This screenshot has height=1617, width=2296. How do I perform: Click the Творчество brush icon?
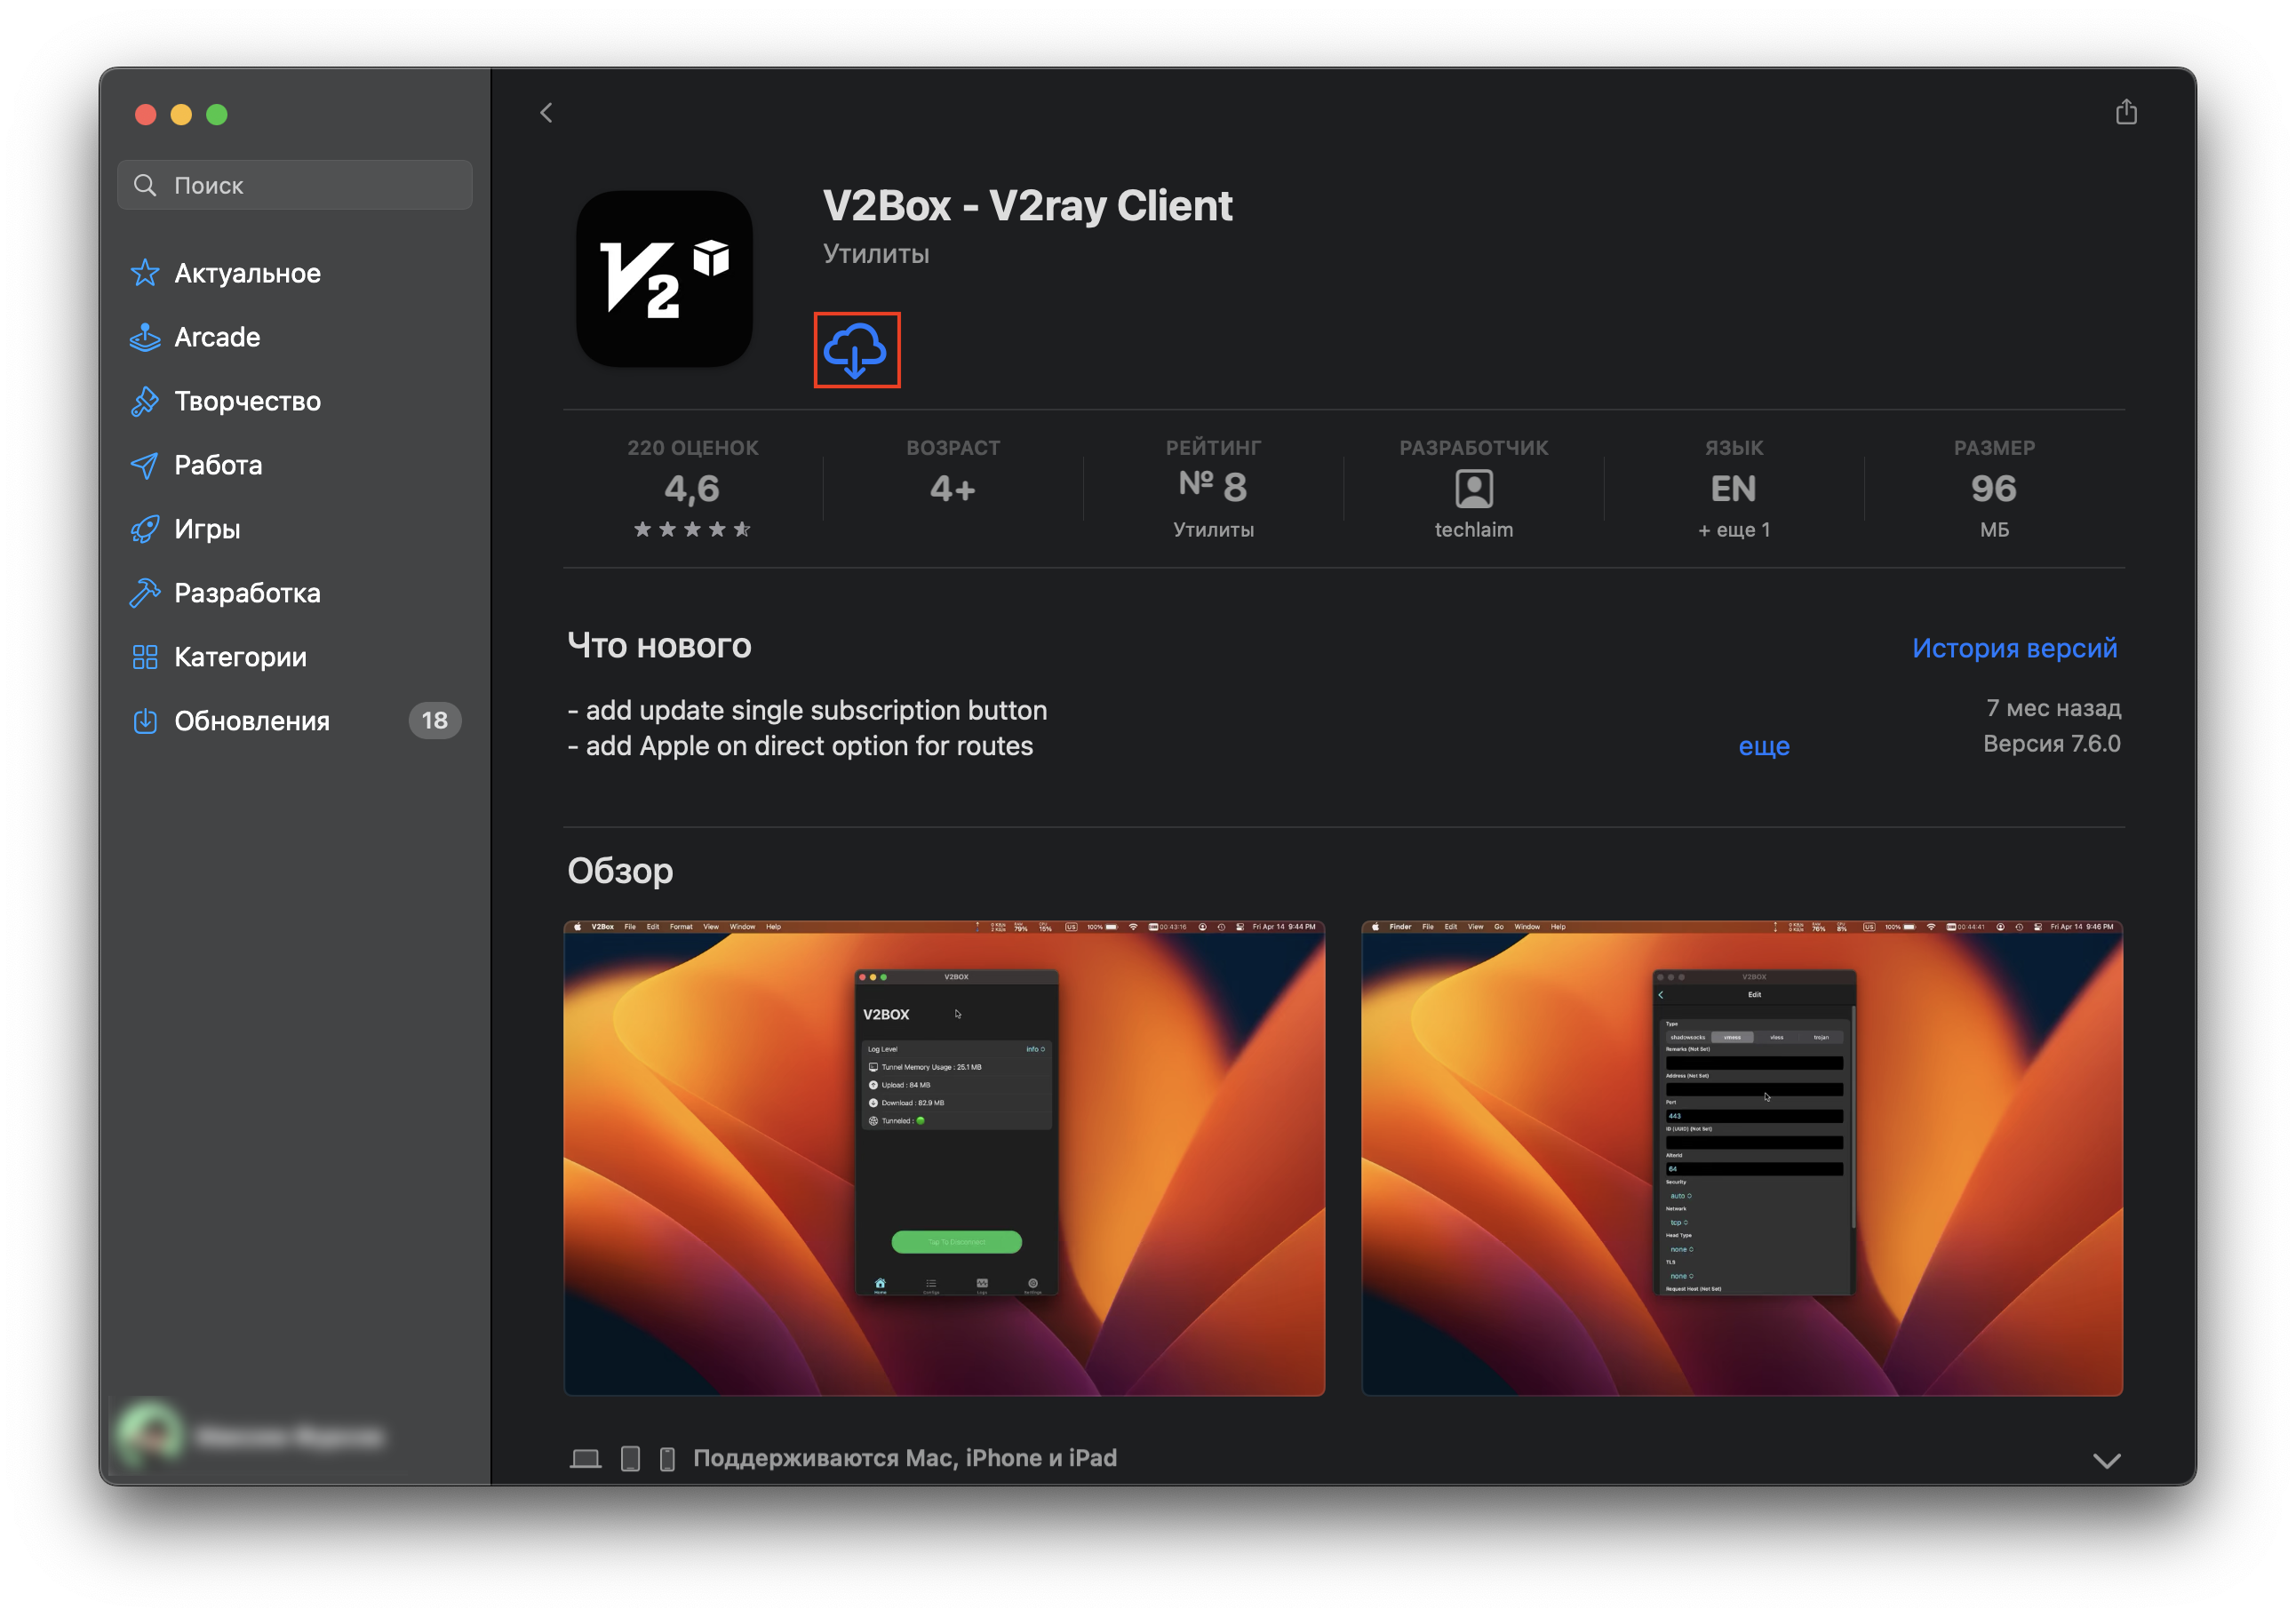(x=145, y=401)
